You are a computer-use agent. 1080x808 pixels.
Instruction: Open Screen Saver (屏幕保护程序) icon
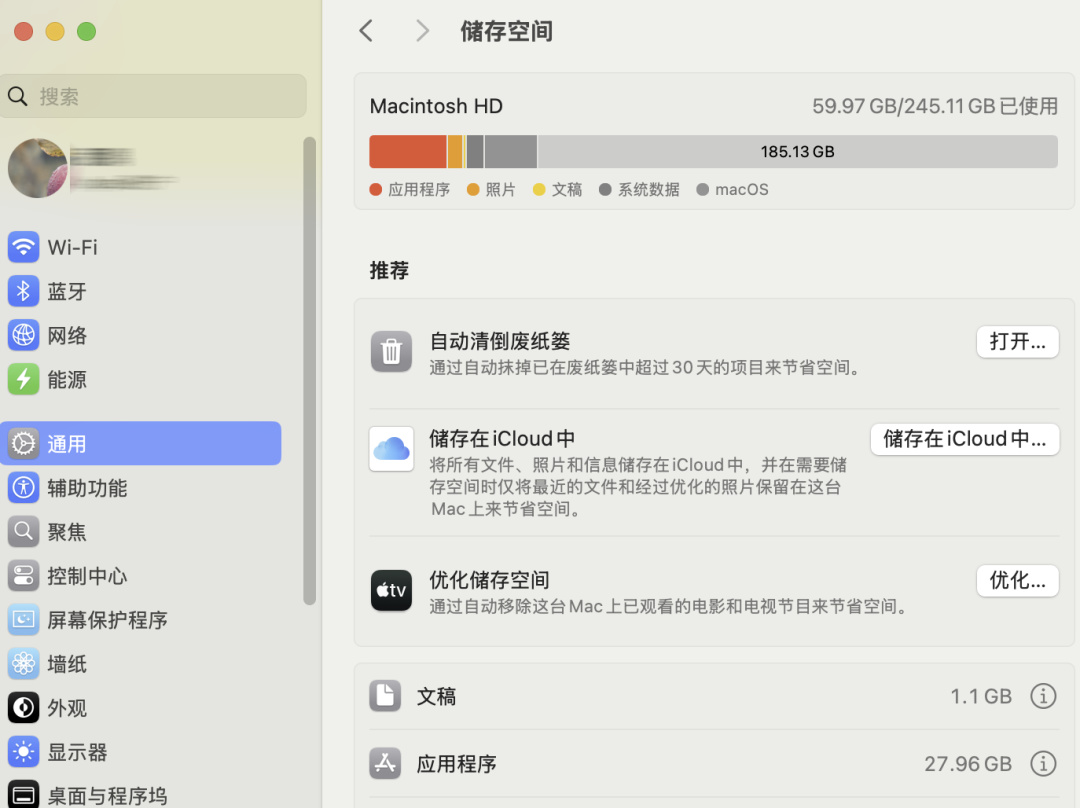coord(23,620)
